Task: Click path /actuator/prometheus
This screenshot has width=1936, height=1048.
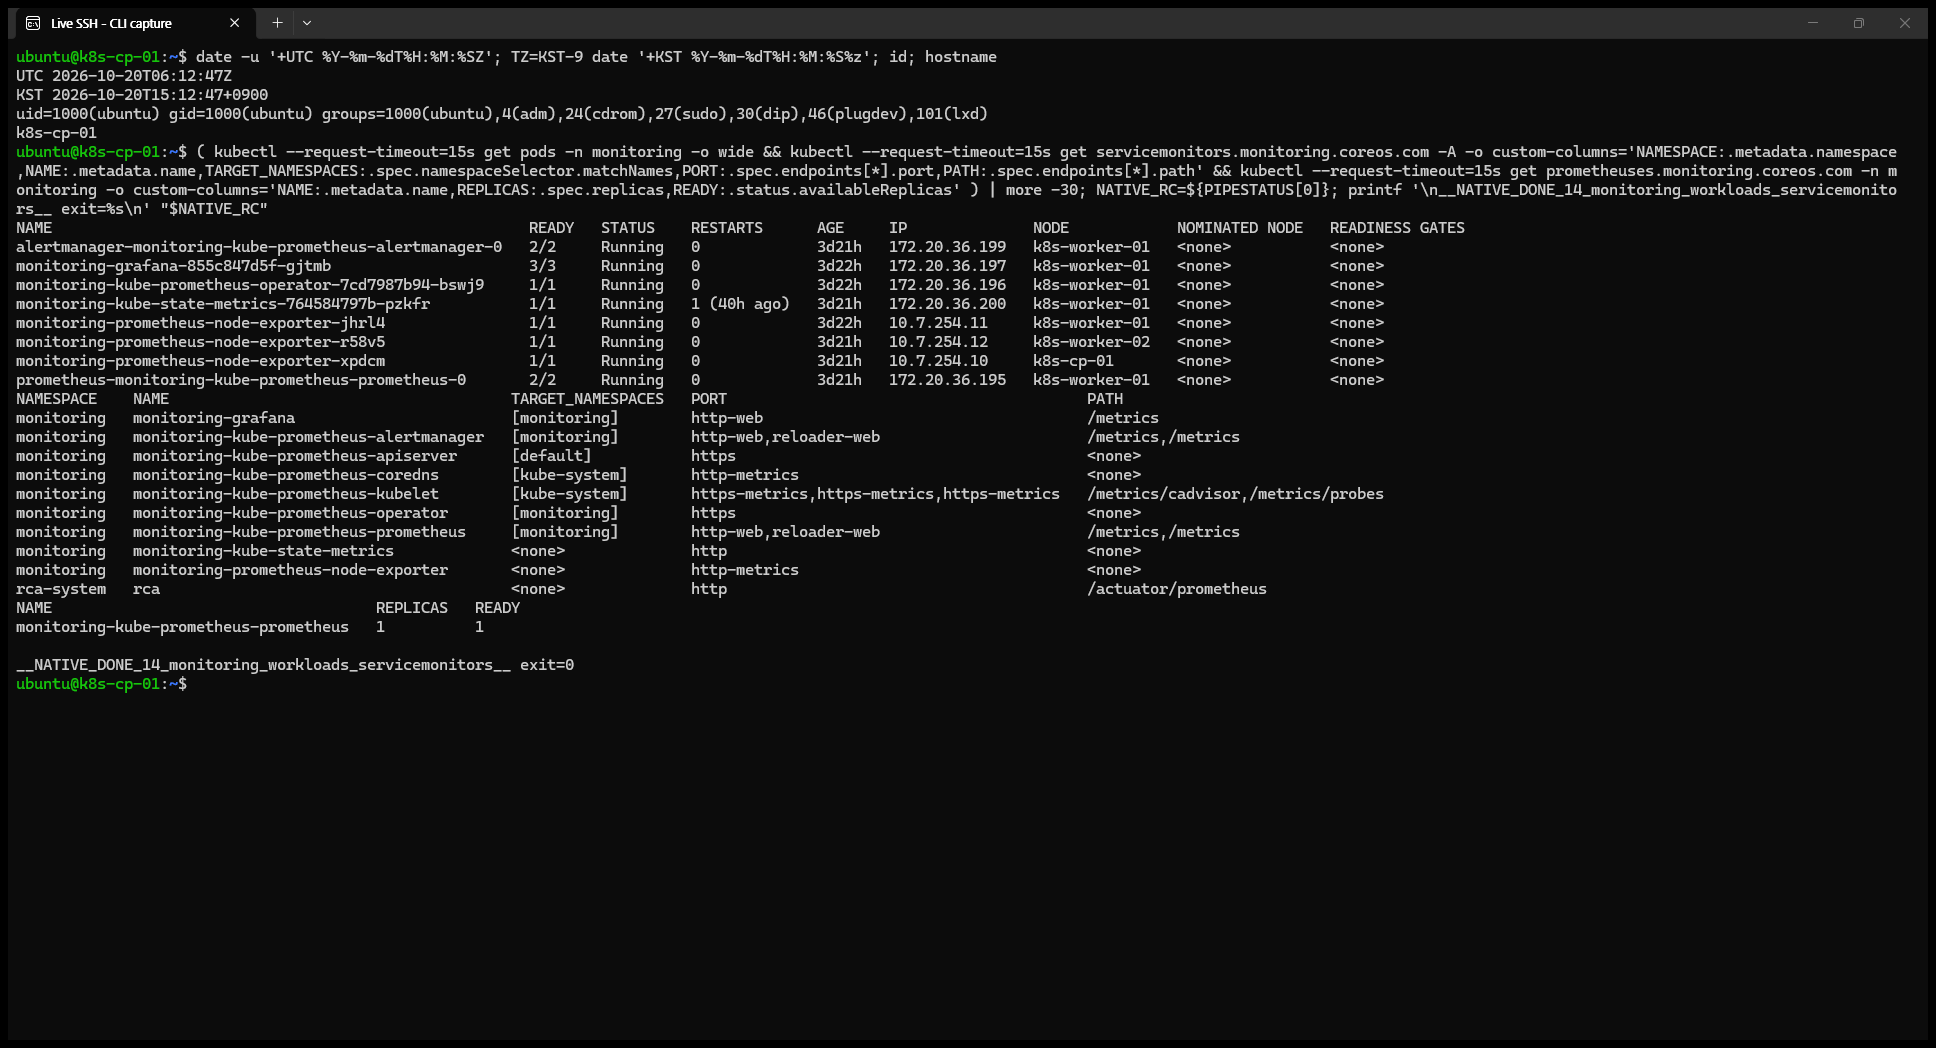Action: tap(1177, 589)
